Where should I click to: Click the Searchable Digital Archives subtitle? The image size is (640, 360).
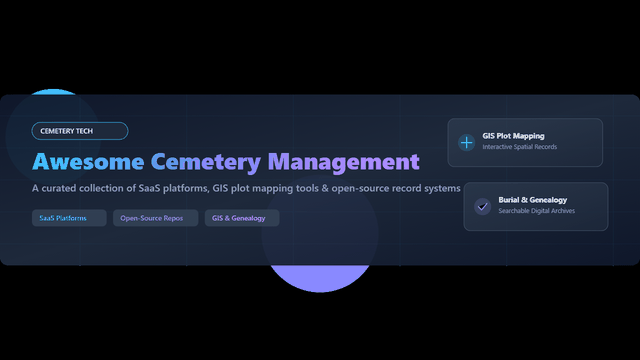(x=537, y=211)
